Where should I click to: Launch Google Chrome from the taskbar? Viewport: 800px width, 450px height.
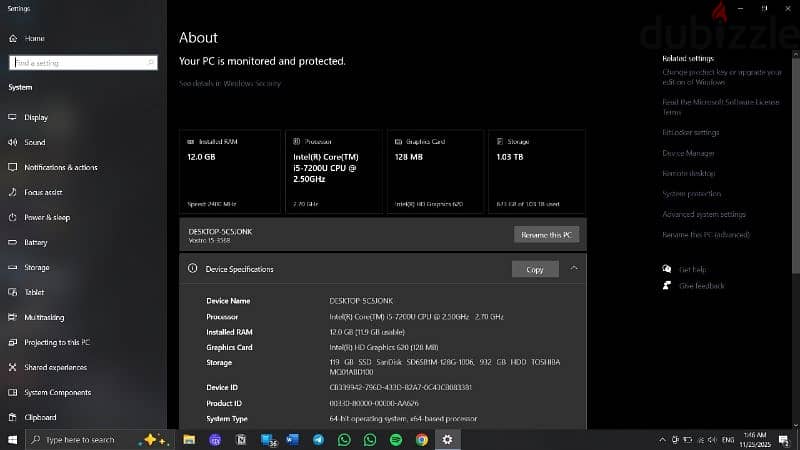[x=421, y=440]
